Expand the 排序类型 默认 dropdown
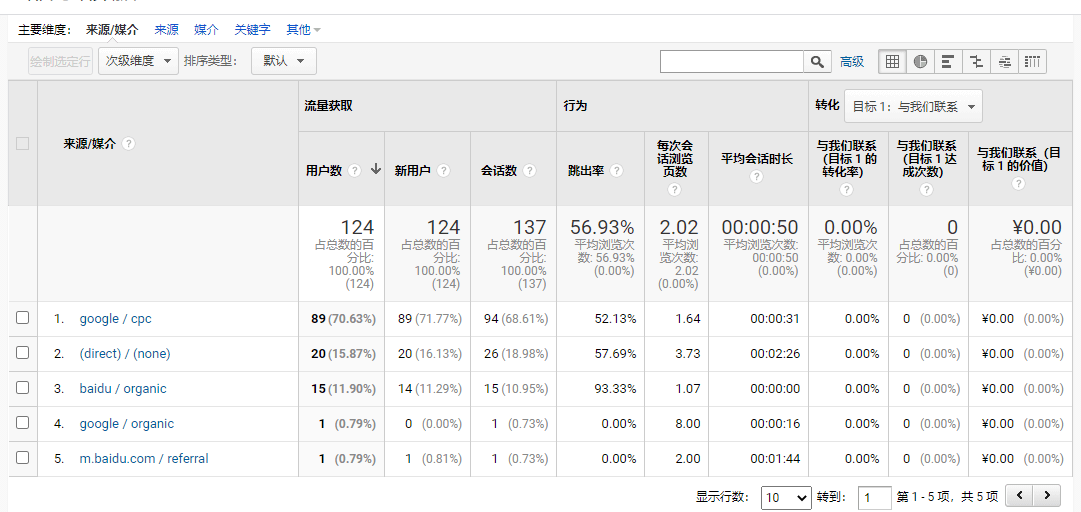 284,61
